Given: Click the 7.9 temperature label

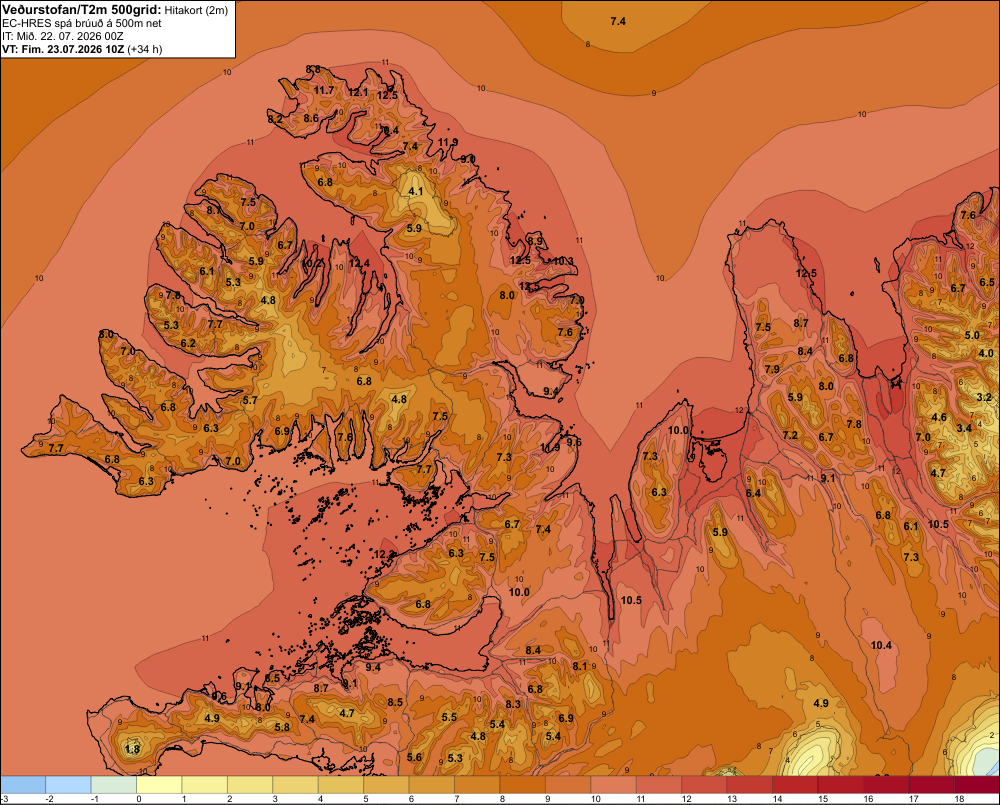Looking at the screenshot, I should [772, 369].
